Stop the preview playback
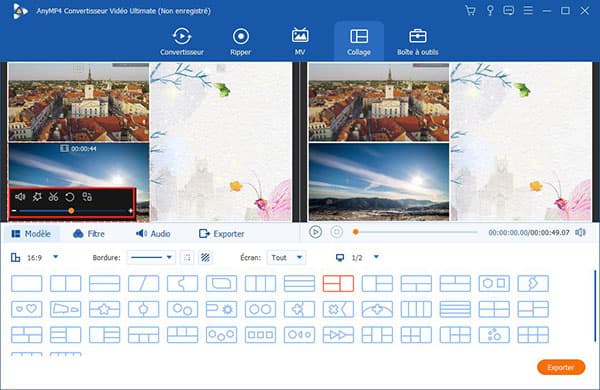 tap(337, 232)
